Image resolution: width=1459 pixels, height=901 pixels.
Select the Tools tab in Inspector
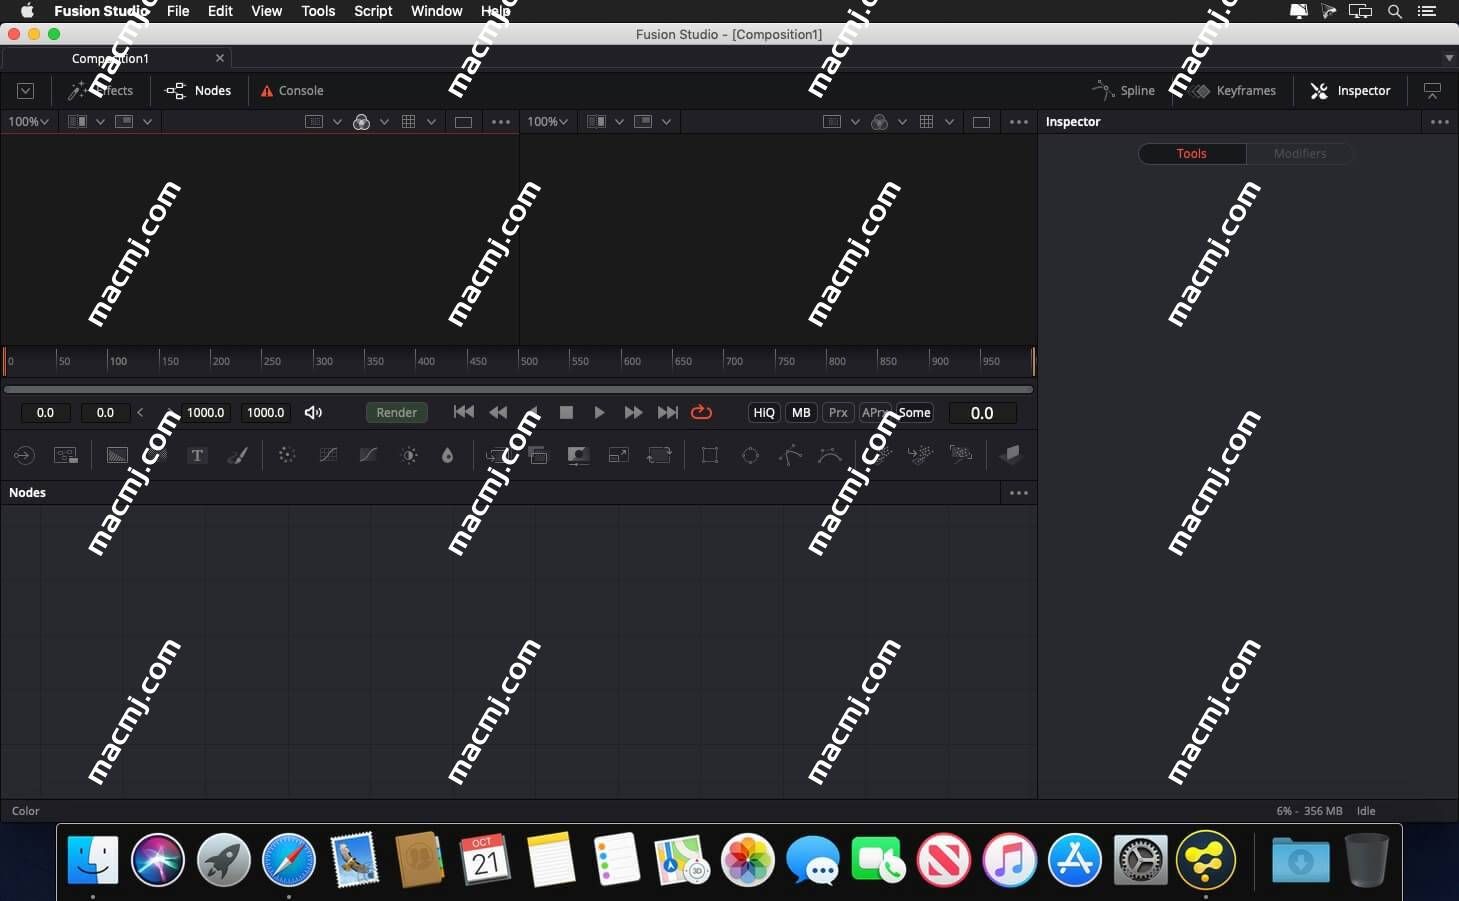[1191, 154]
